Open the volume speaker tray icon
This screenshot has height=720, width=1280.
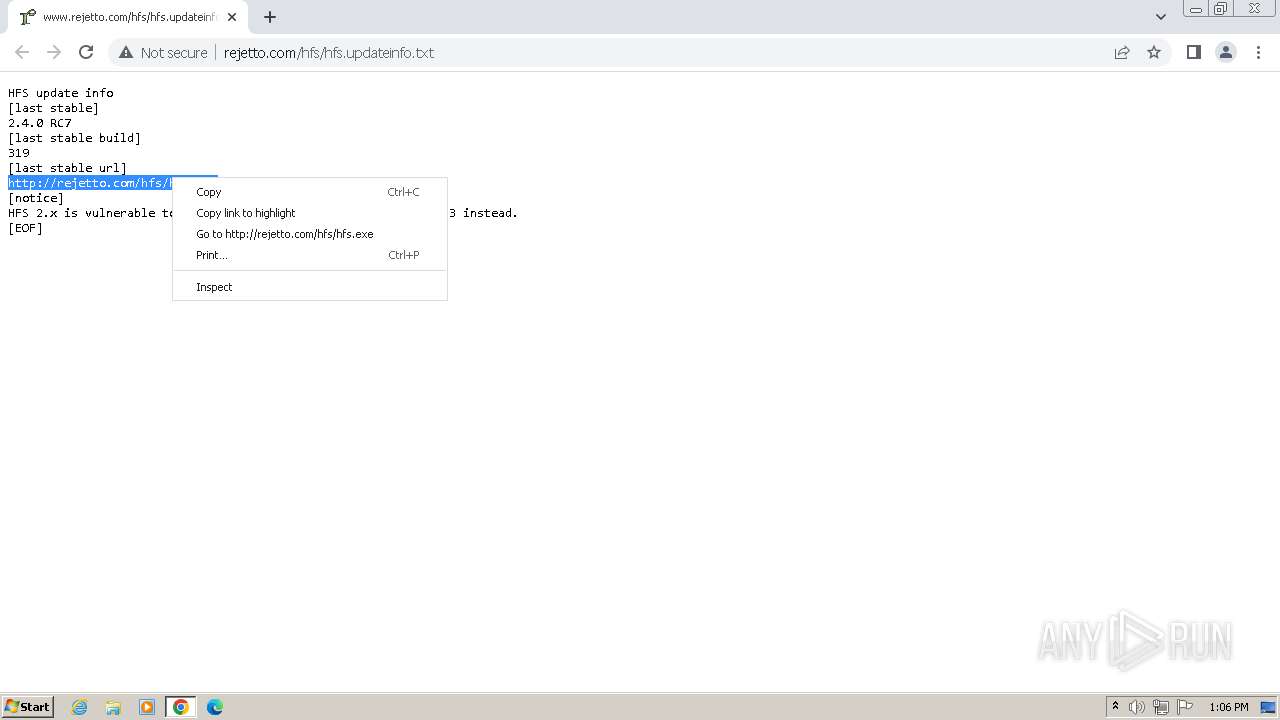coord(1137,707)
